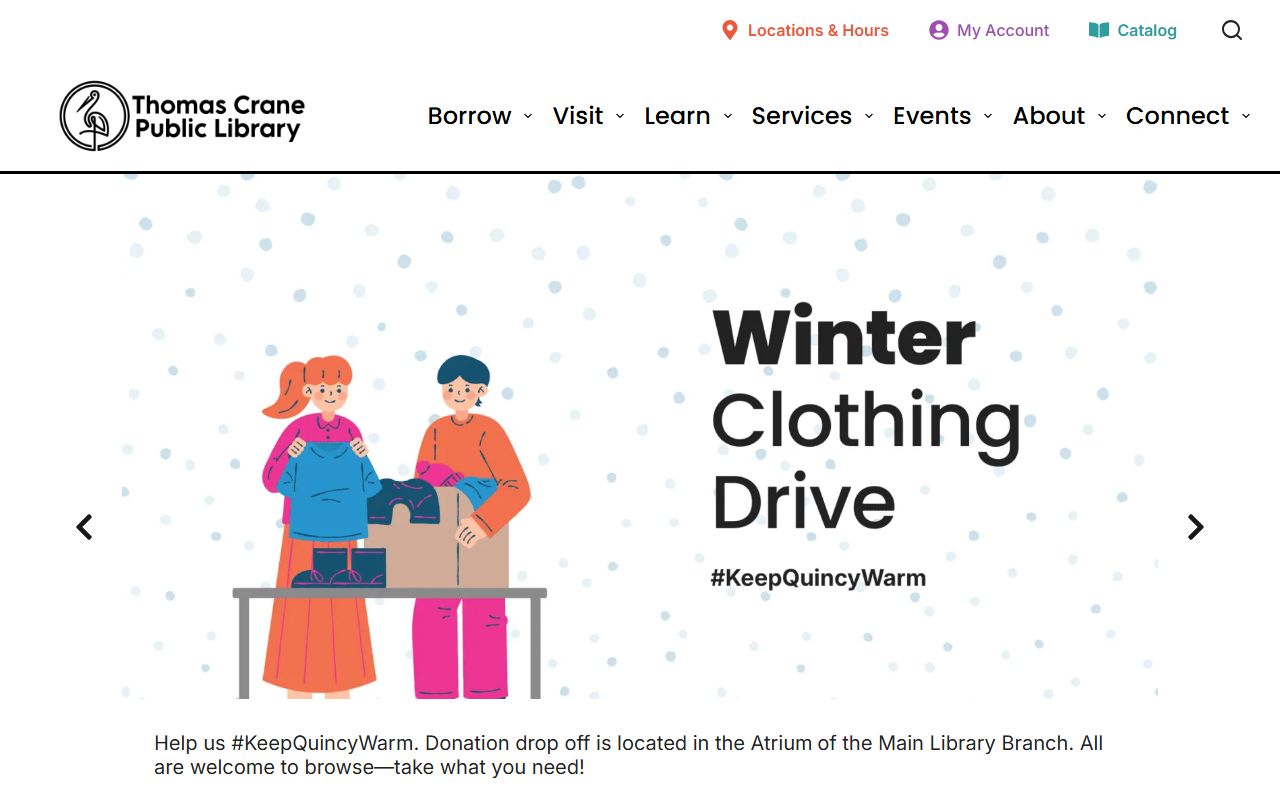Click the Thomas Crane Public Library title
The width and height of the screenshot is (1280, 800).
(218, 117)
